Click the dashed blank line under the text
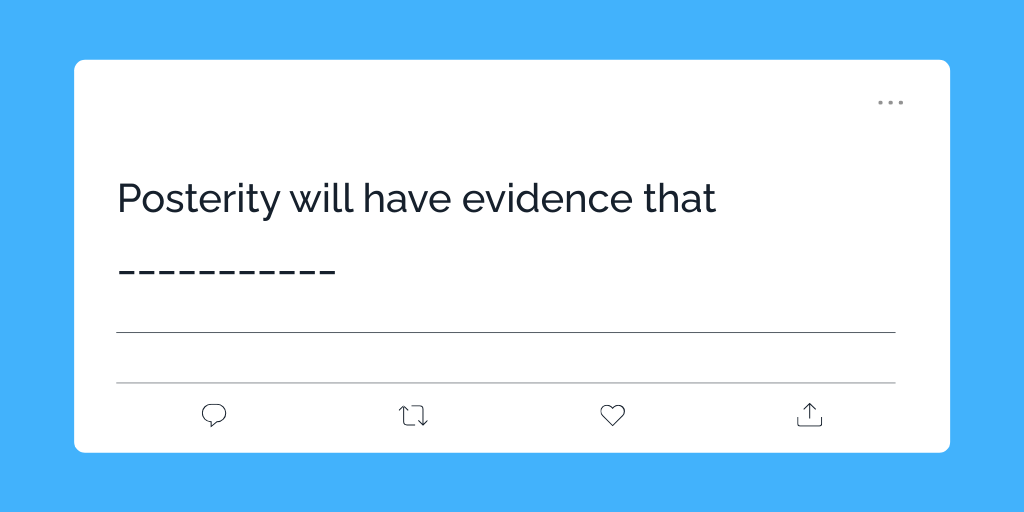The width and height of the screenshot is (1024, 512). [x=227, y=271]
